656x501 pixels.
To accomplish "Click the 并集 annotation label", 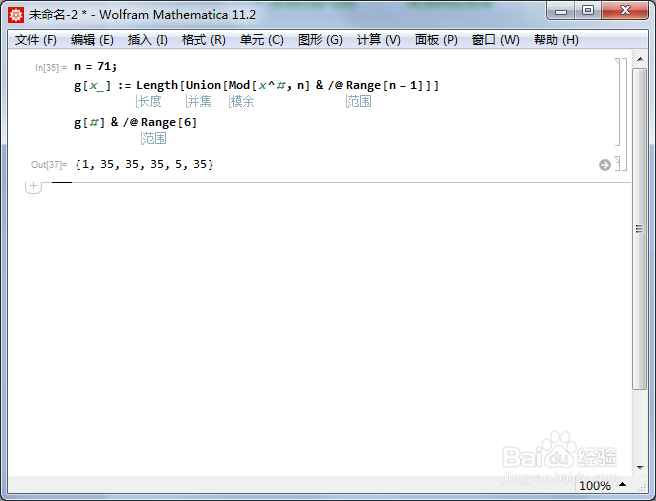I will 199,101.
